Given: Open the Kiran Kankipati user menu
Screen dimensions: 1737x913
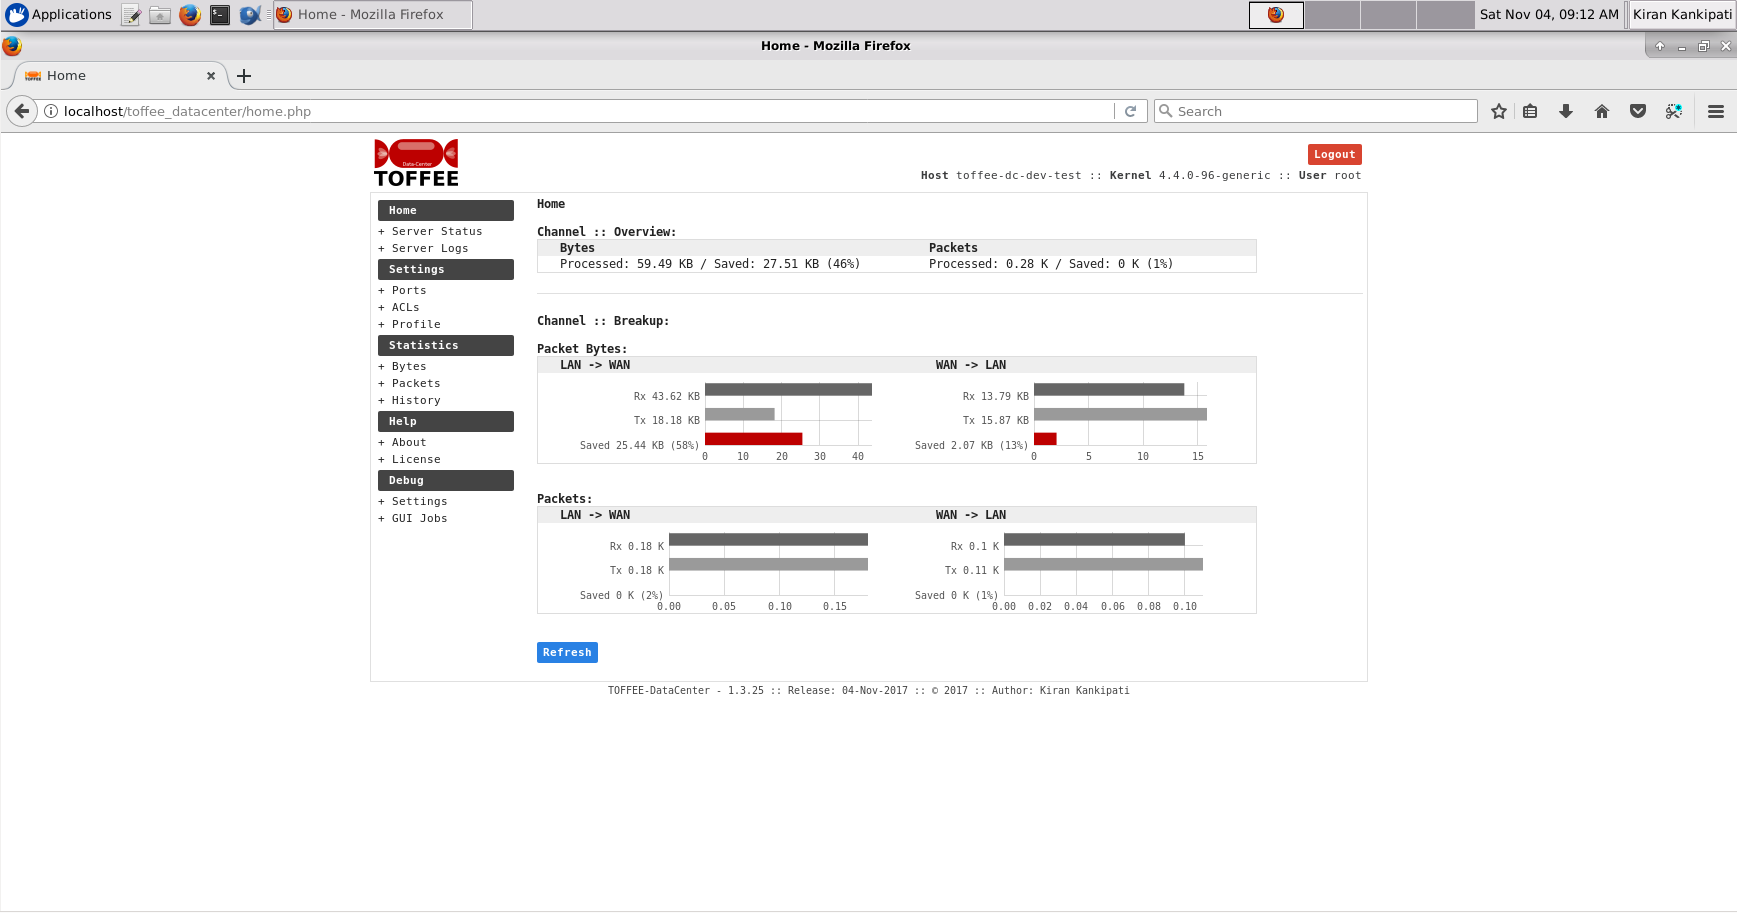Looking at the screenshot, I should click(x=1682, y=14).
